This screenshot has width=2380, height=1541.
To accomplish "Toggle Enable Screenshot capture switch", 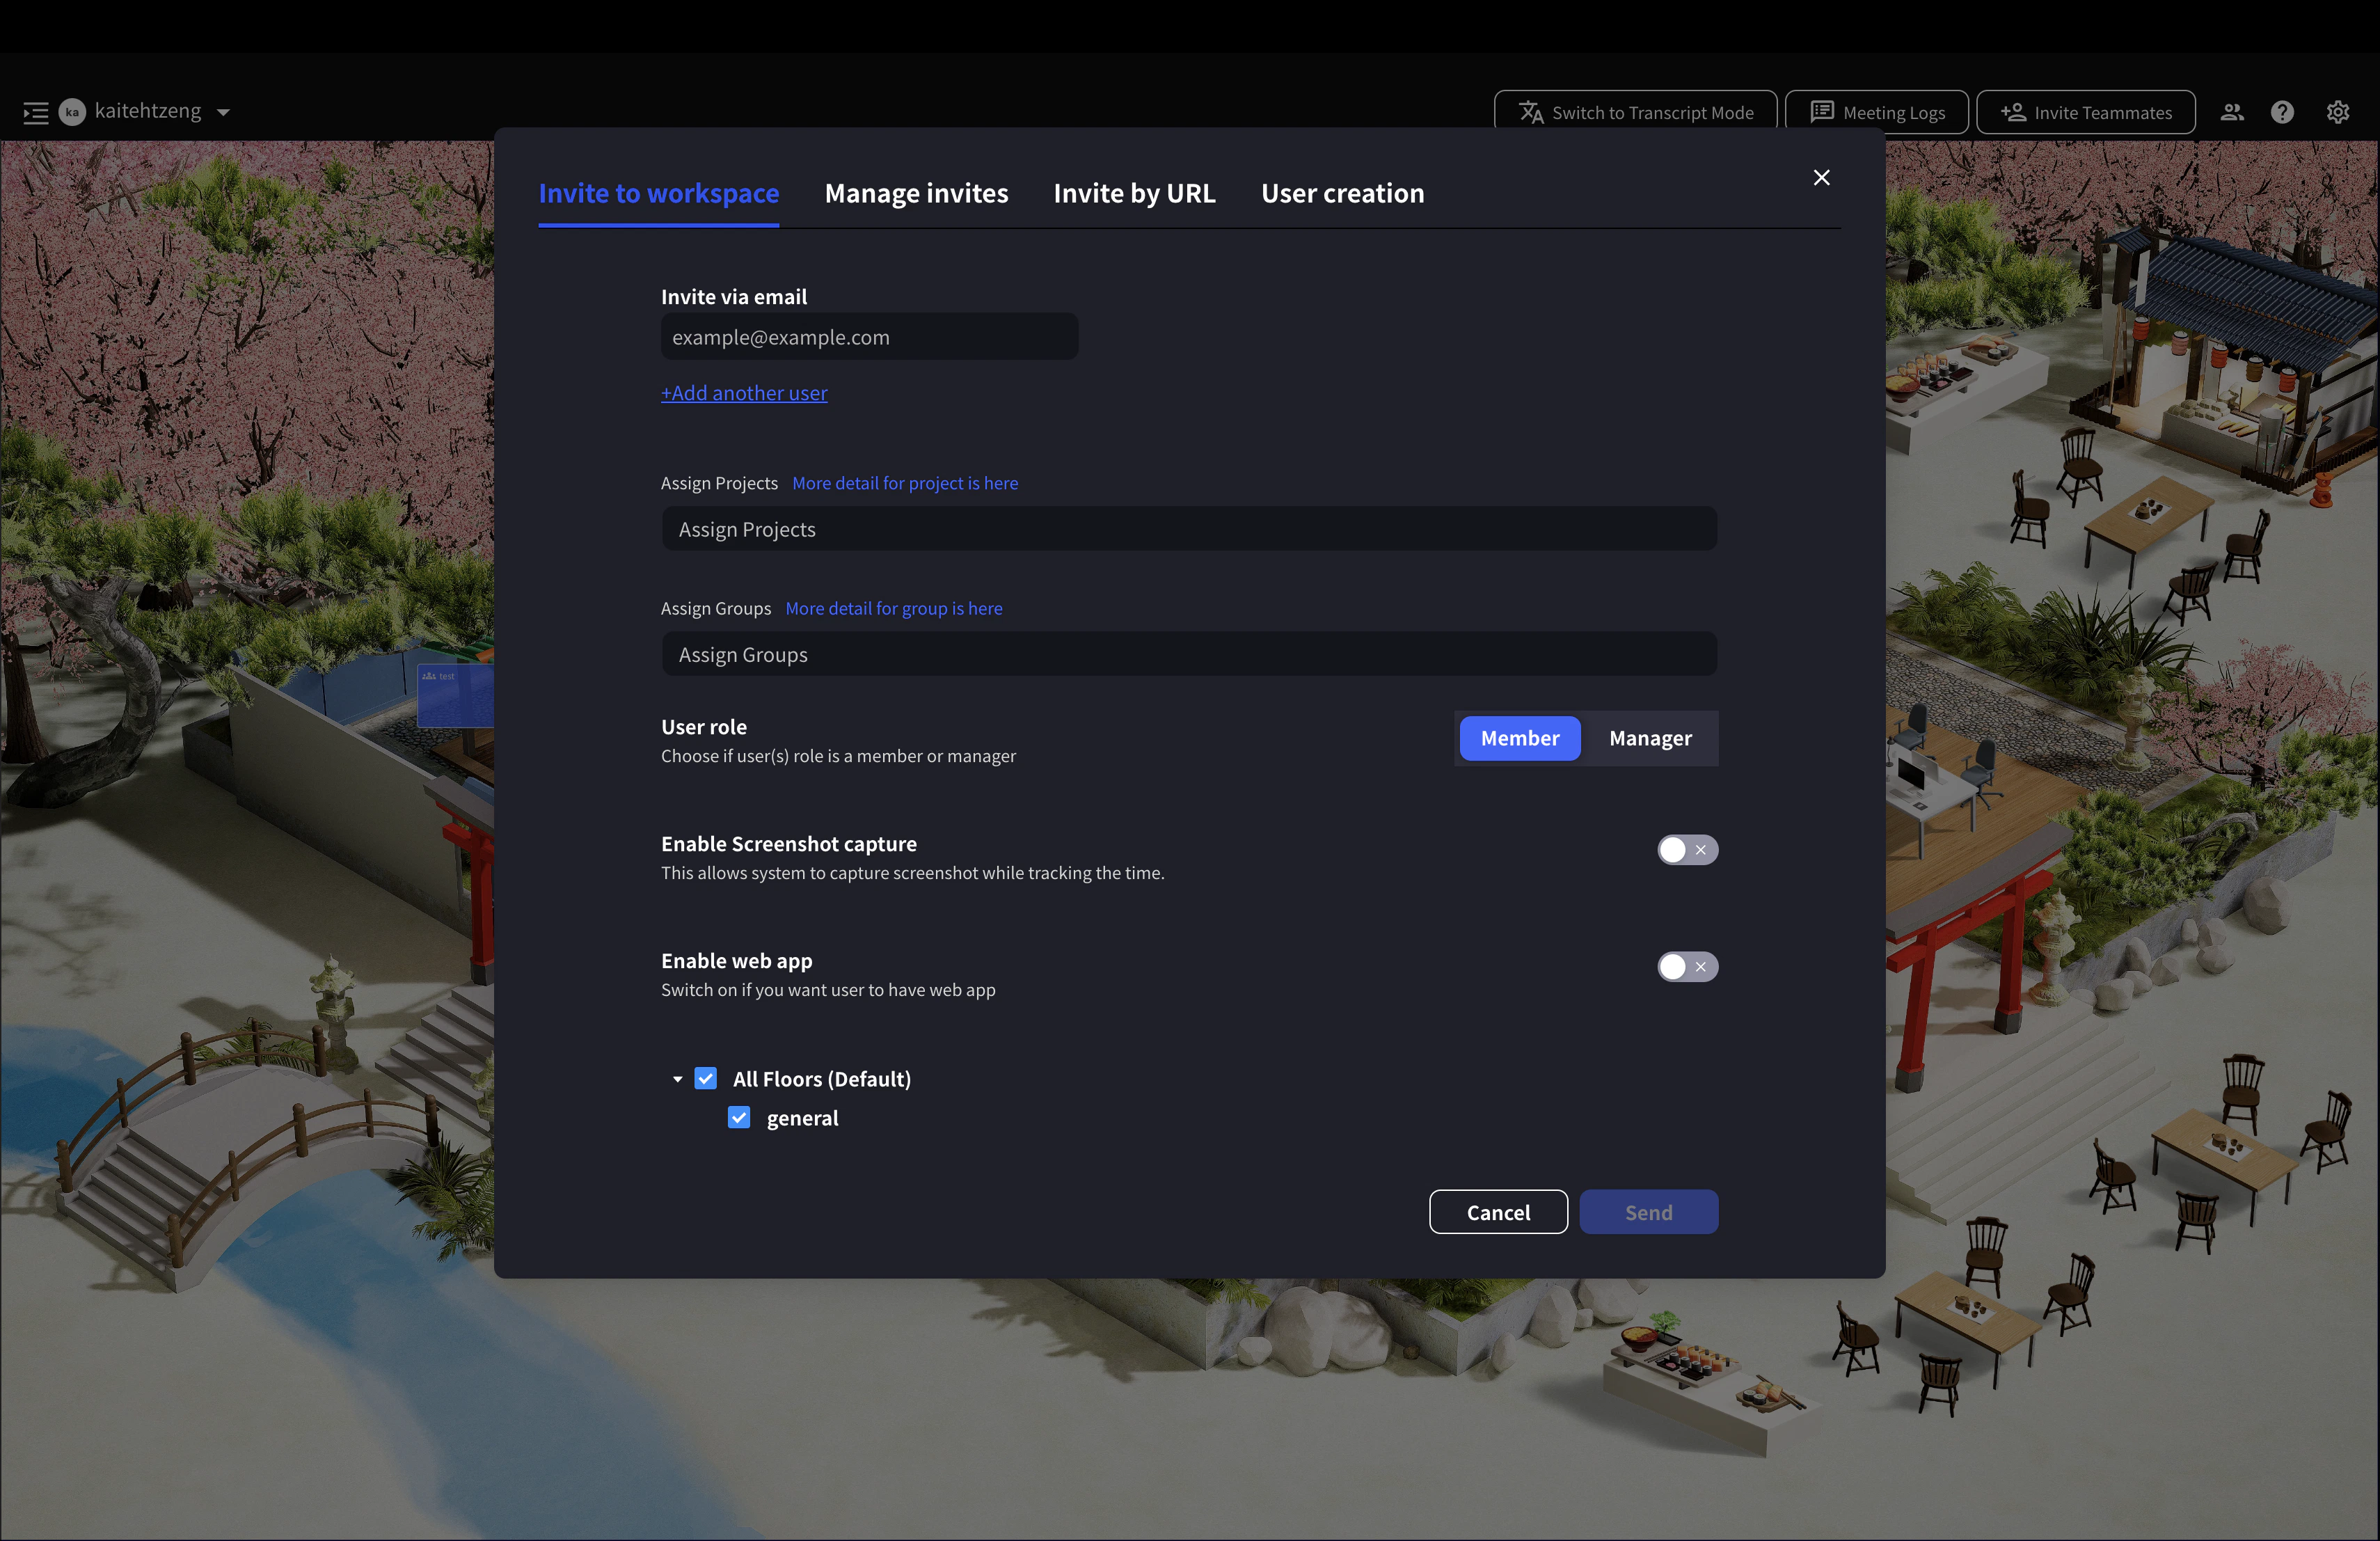I will 1687,850.
